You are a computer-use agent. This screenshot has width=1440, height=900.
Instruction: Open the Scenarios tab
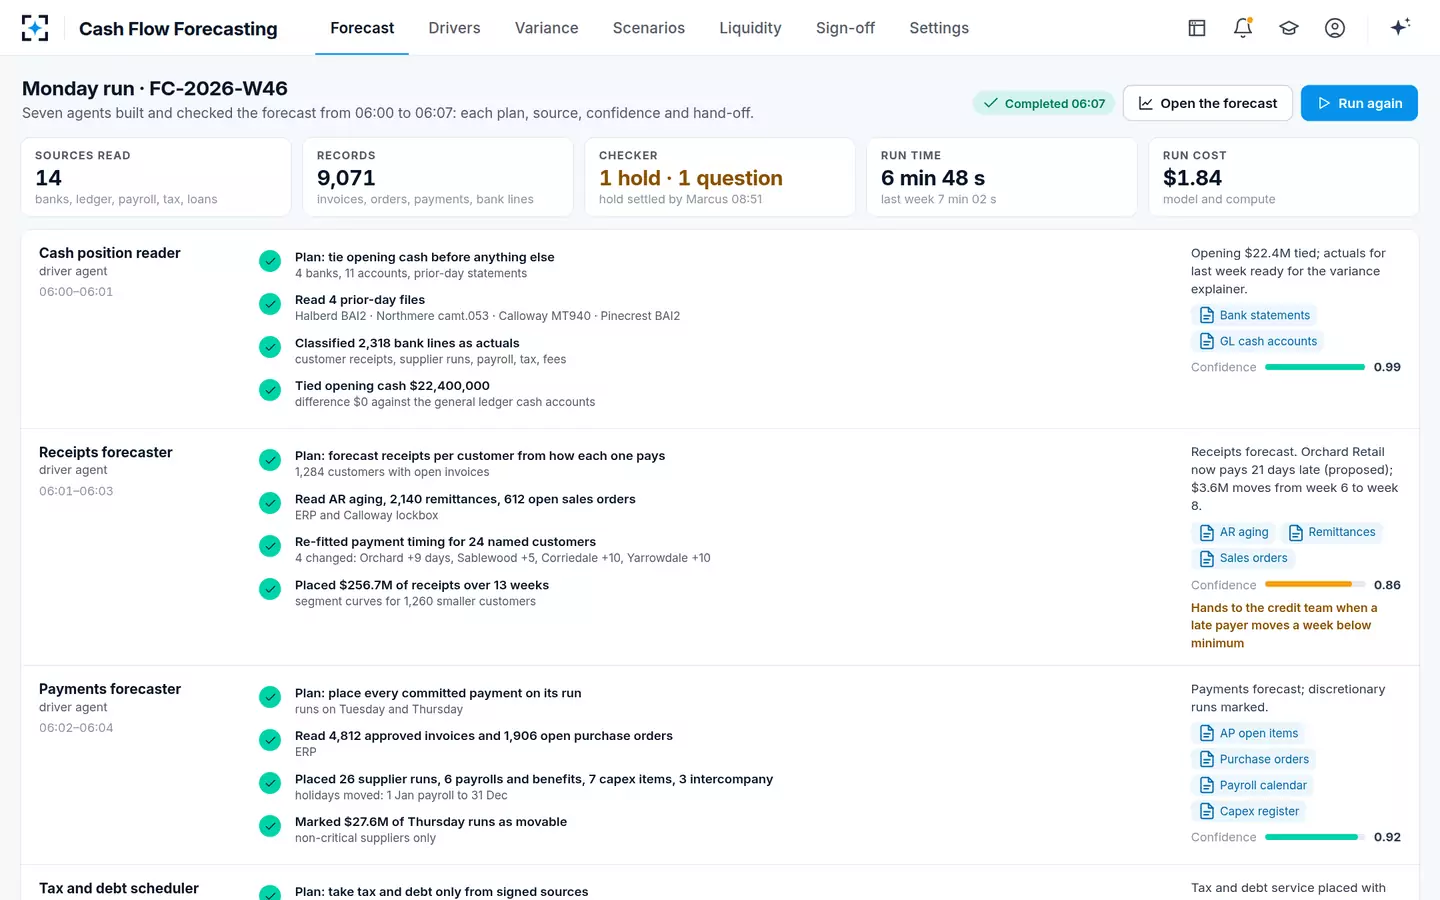pyautogui.click(x=649, y=28)
